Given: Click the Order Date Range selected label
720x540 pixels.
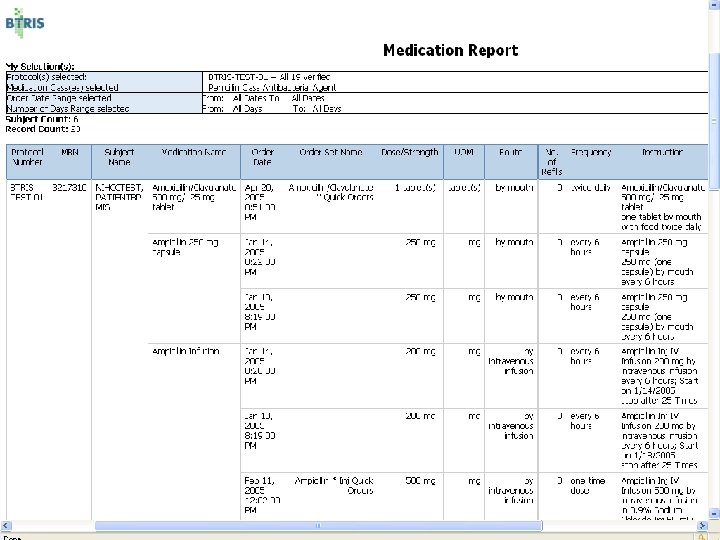Looking at the screenshot, I should coord(59,98).
